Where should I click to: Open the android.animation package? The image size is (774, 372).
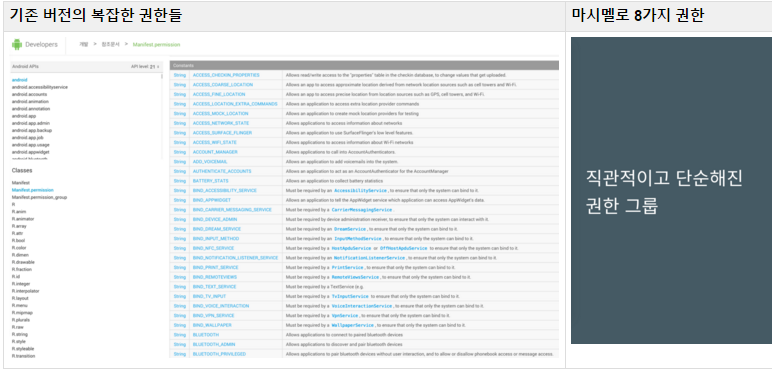[31, 102]
